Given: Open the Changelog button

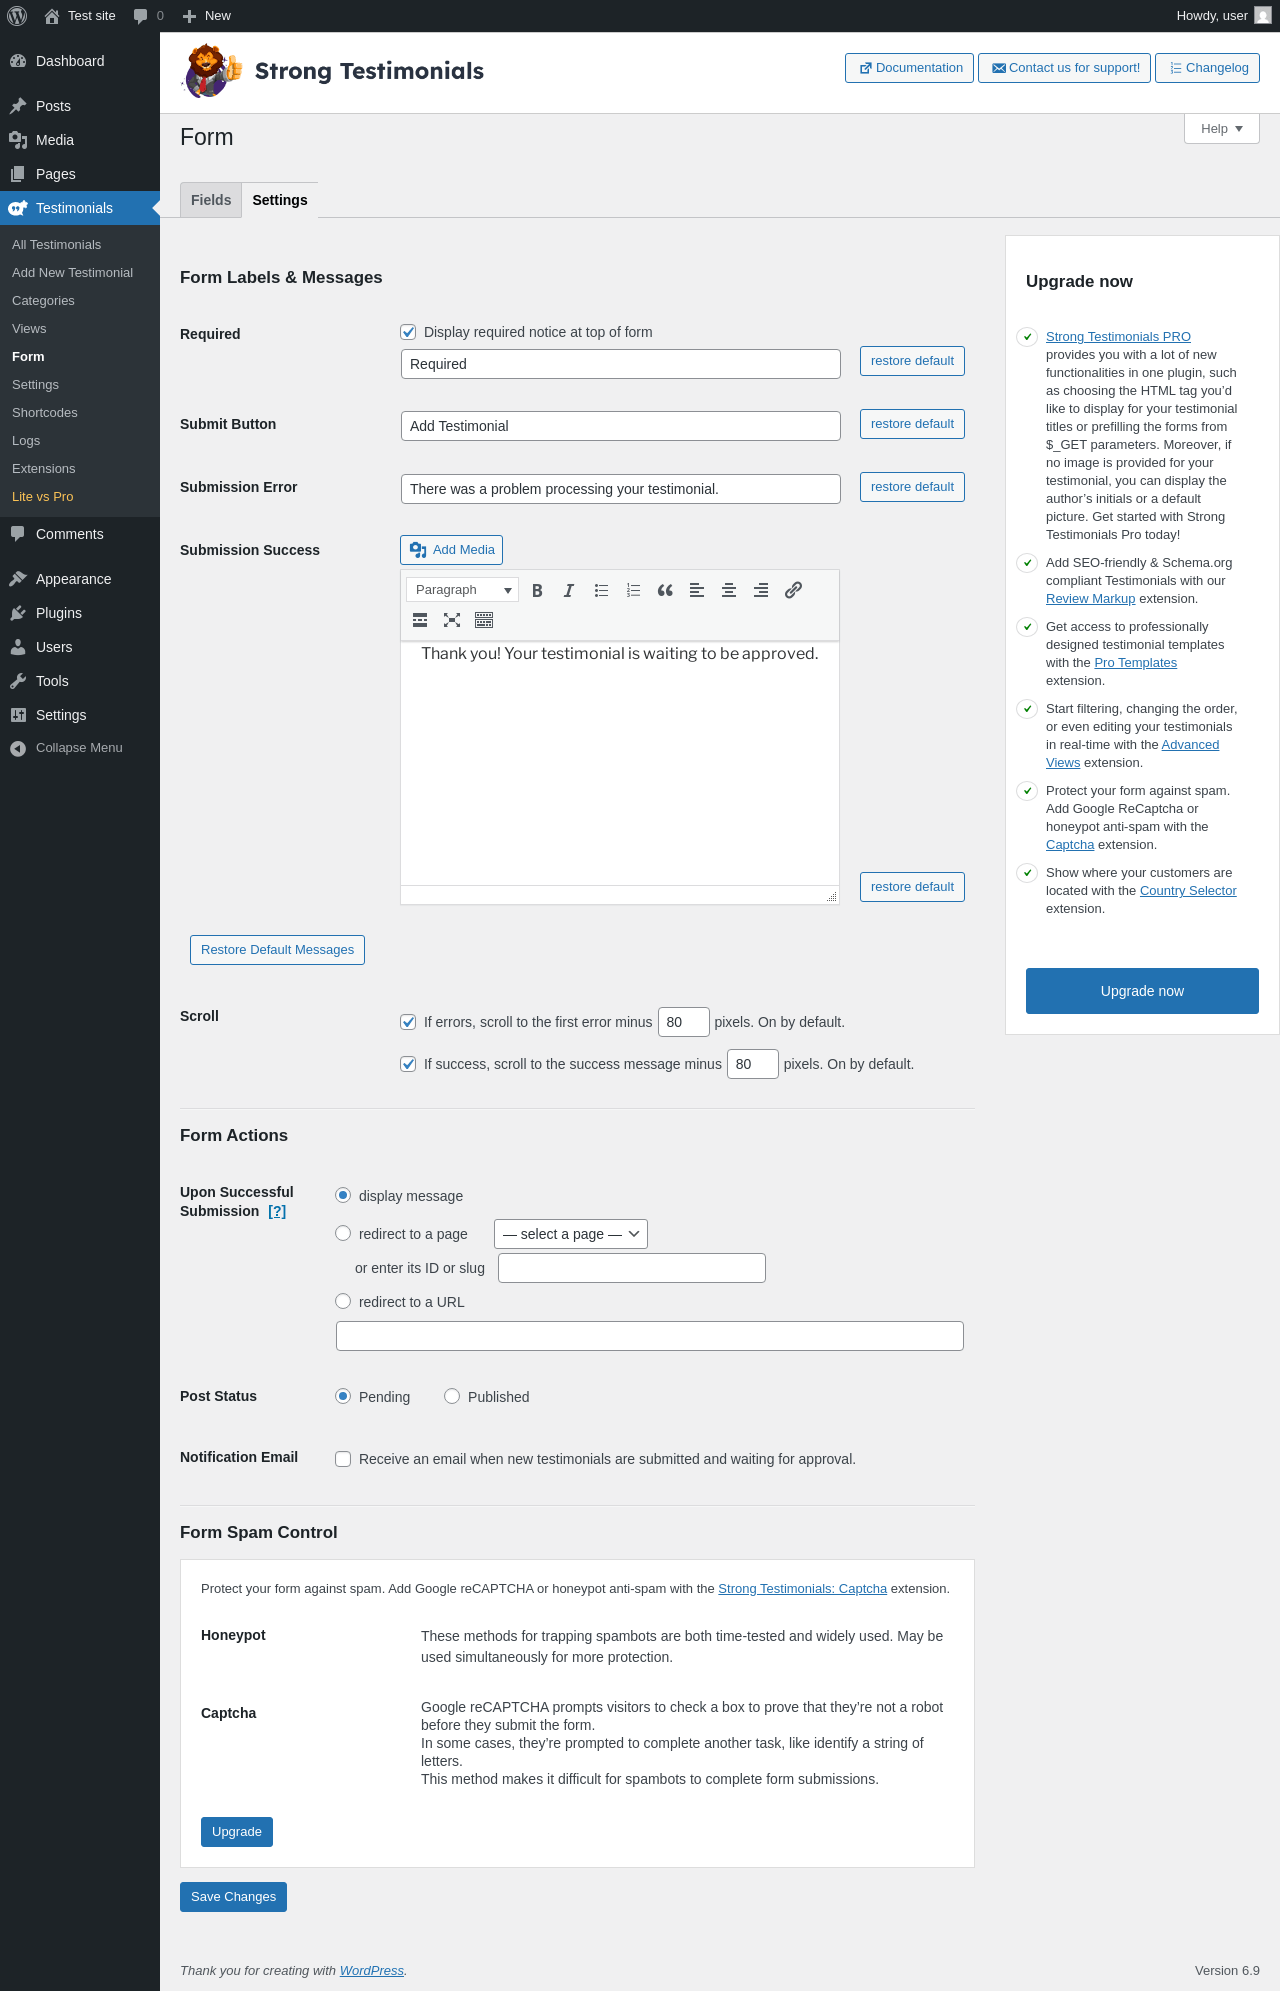Looking at the screenshot, I should click(x=1207, y=68).
